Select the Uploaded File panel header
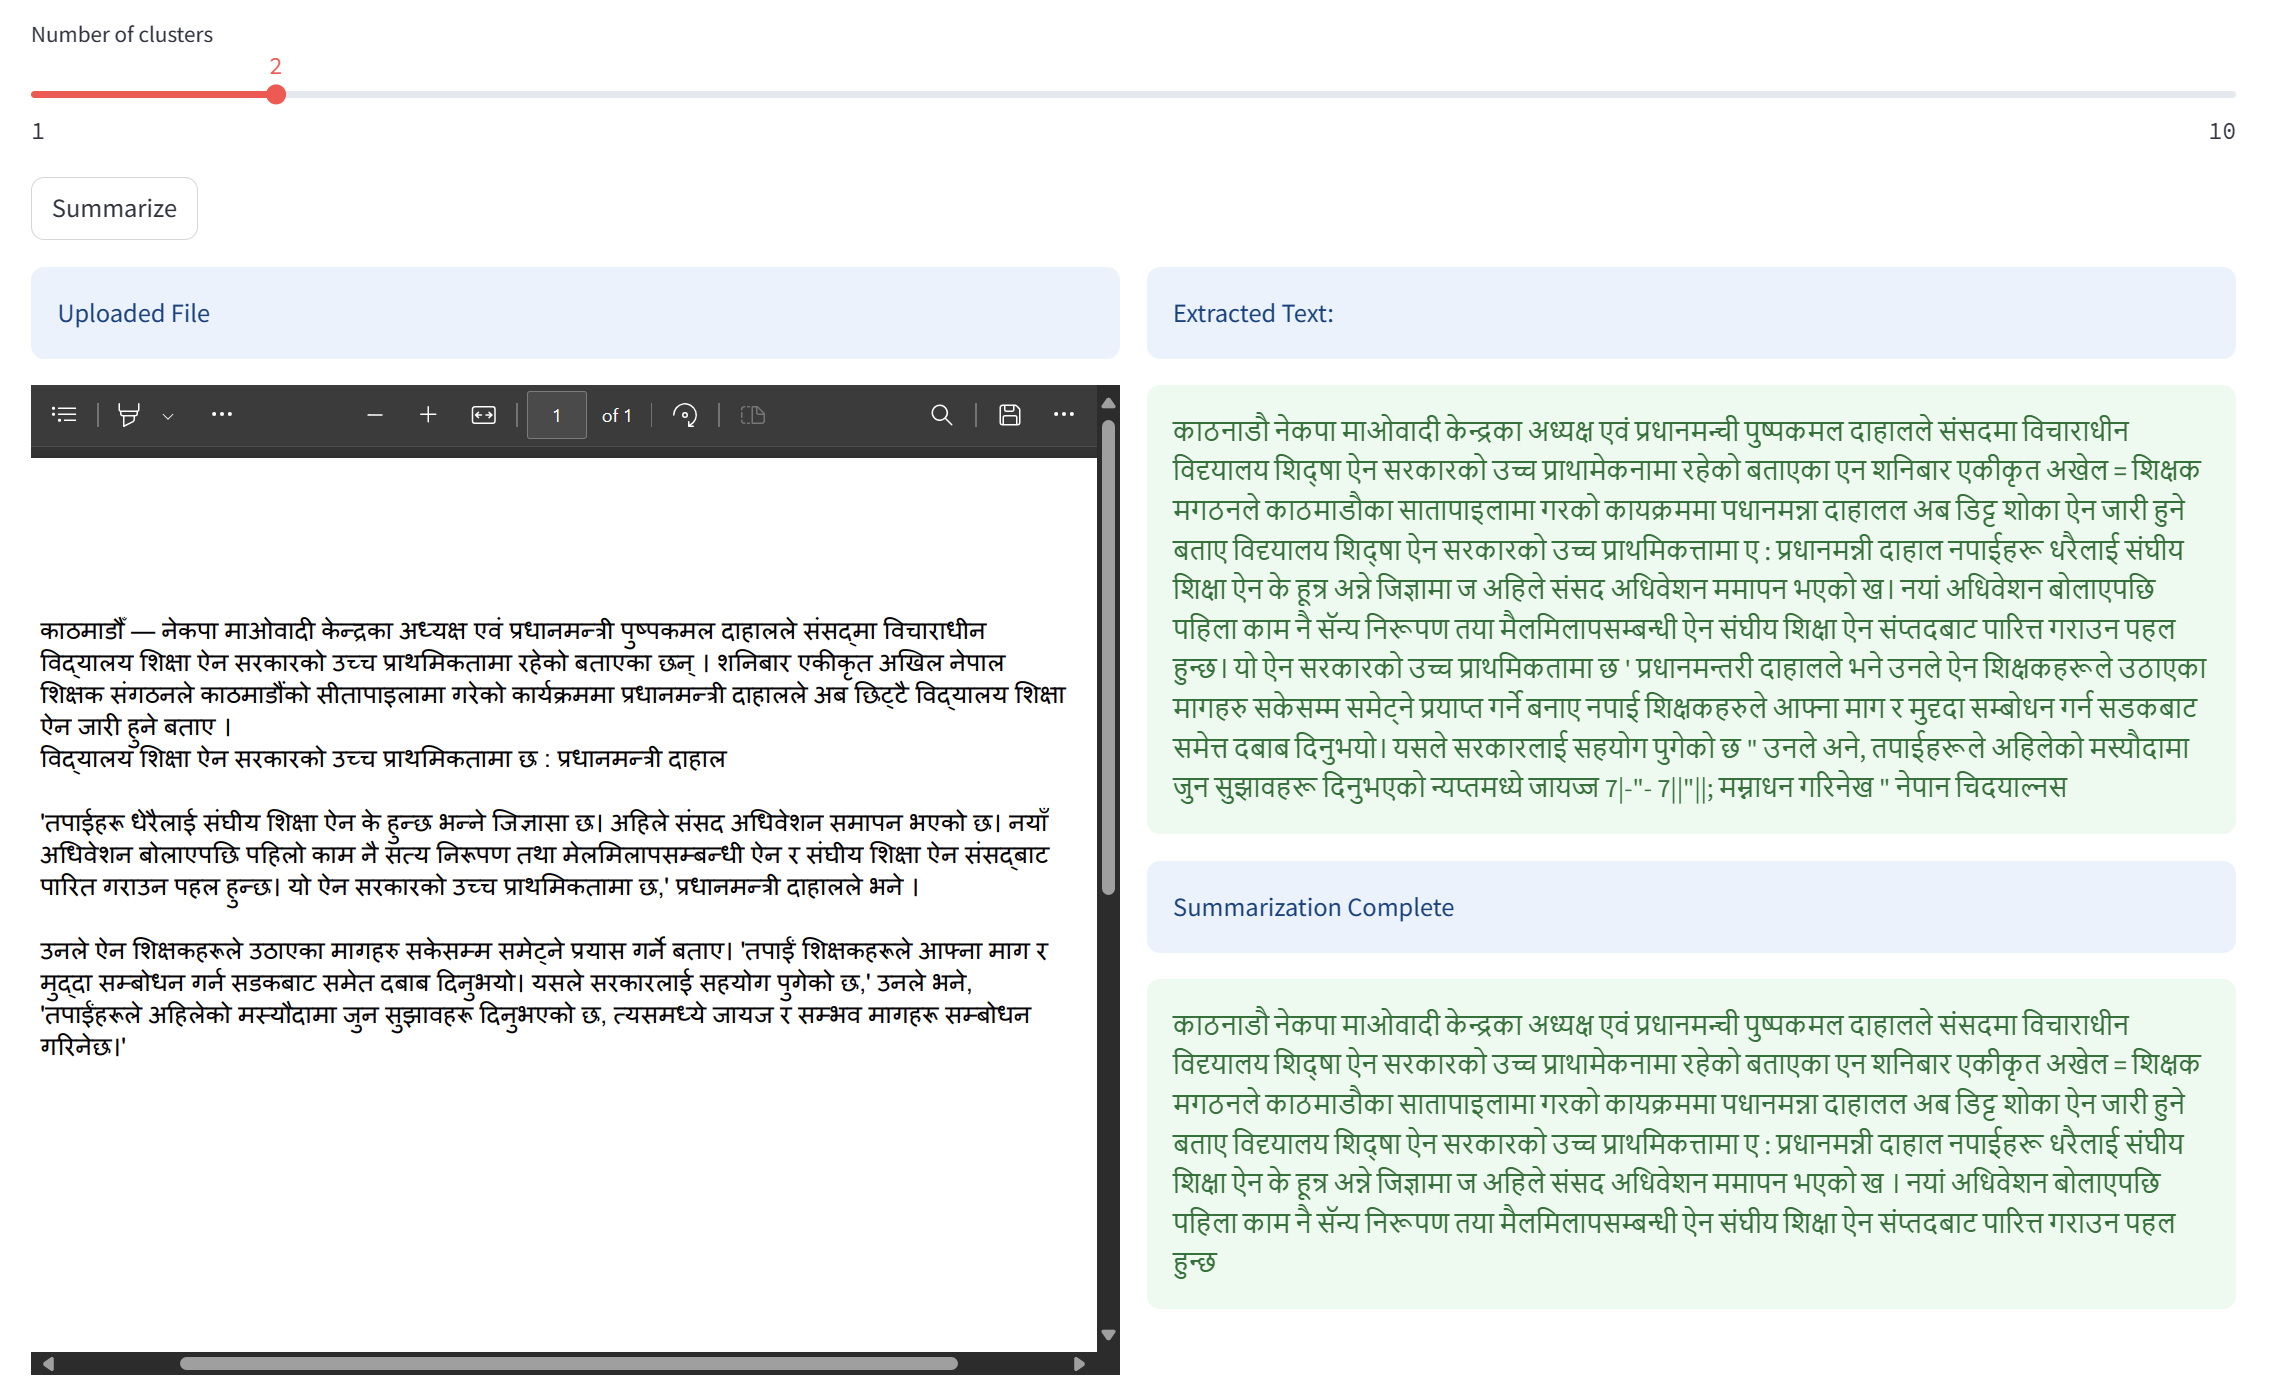Viewport: 2295px width, 1387px height. (x=134, y=313)
